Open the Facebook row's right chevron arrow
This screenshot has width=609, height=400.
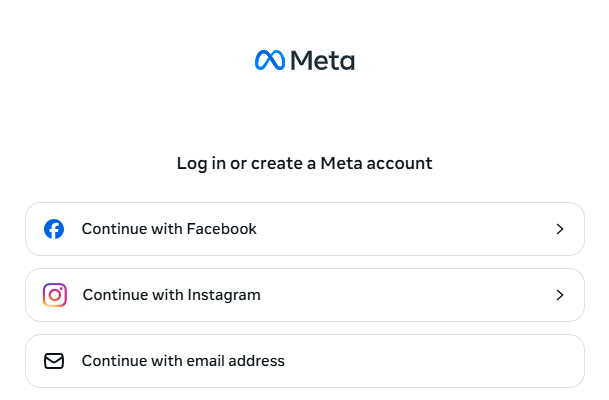tap(559, 229)
